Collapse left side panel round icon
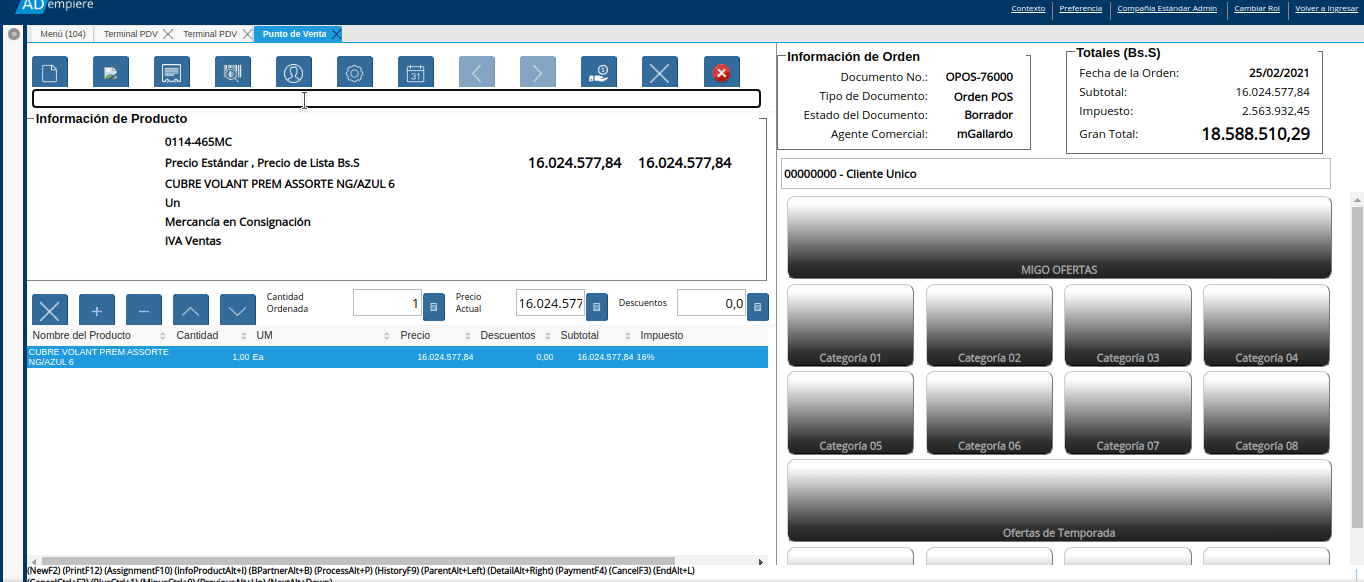 [x=14, y=34]
